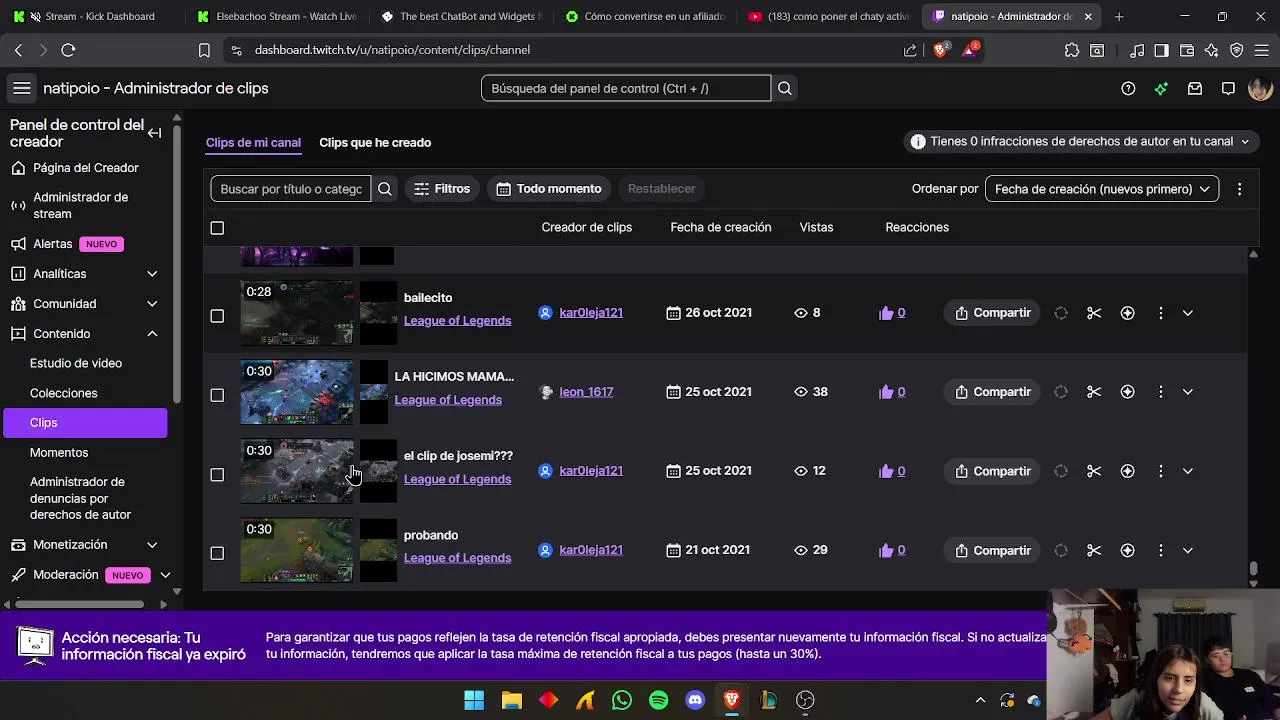Click plus-circle icon for el clip de josemi

click(x=1127, y=471)
